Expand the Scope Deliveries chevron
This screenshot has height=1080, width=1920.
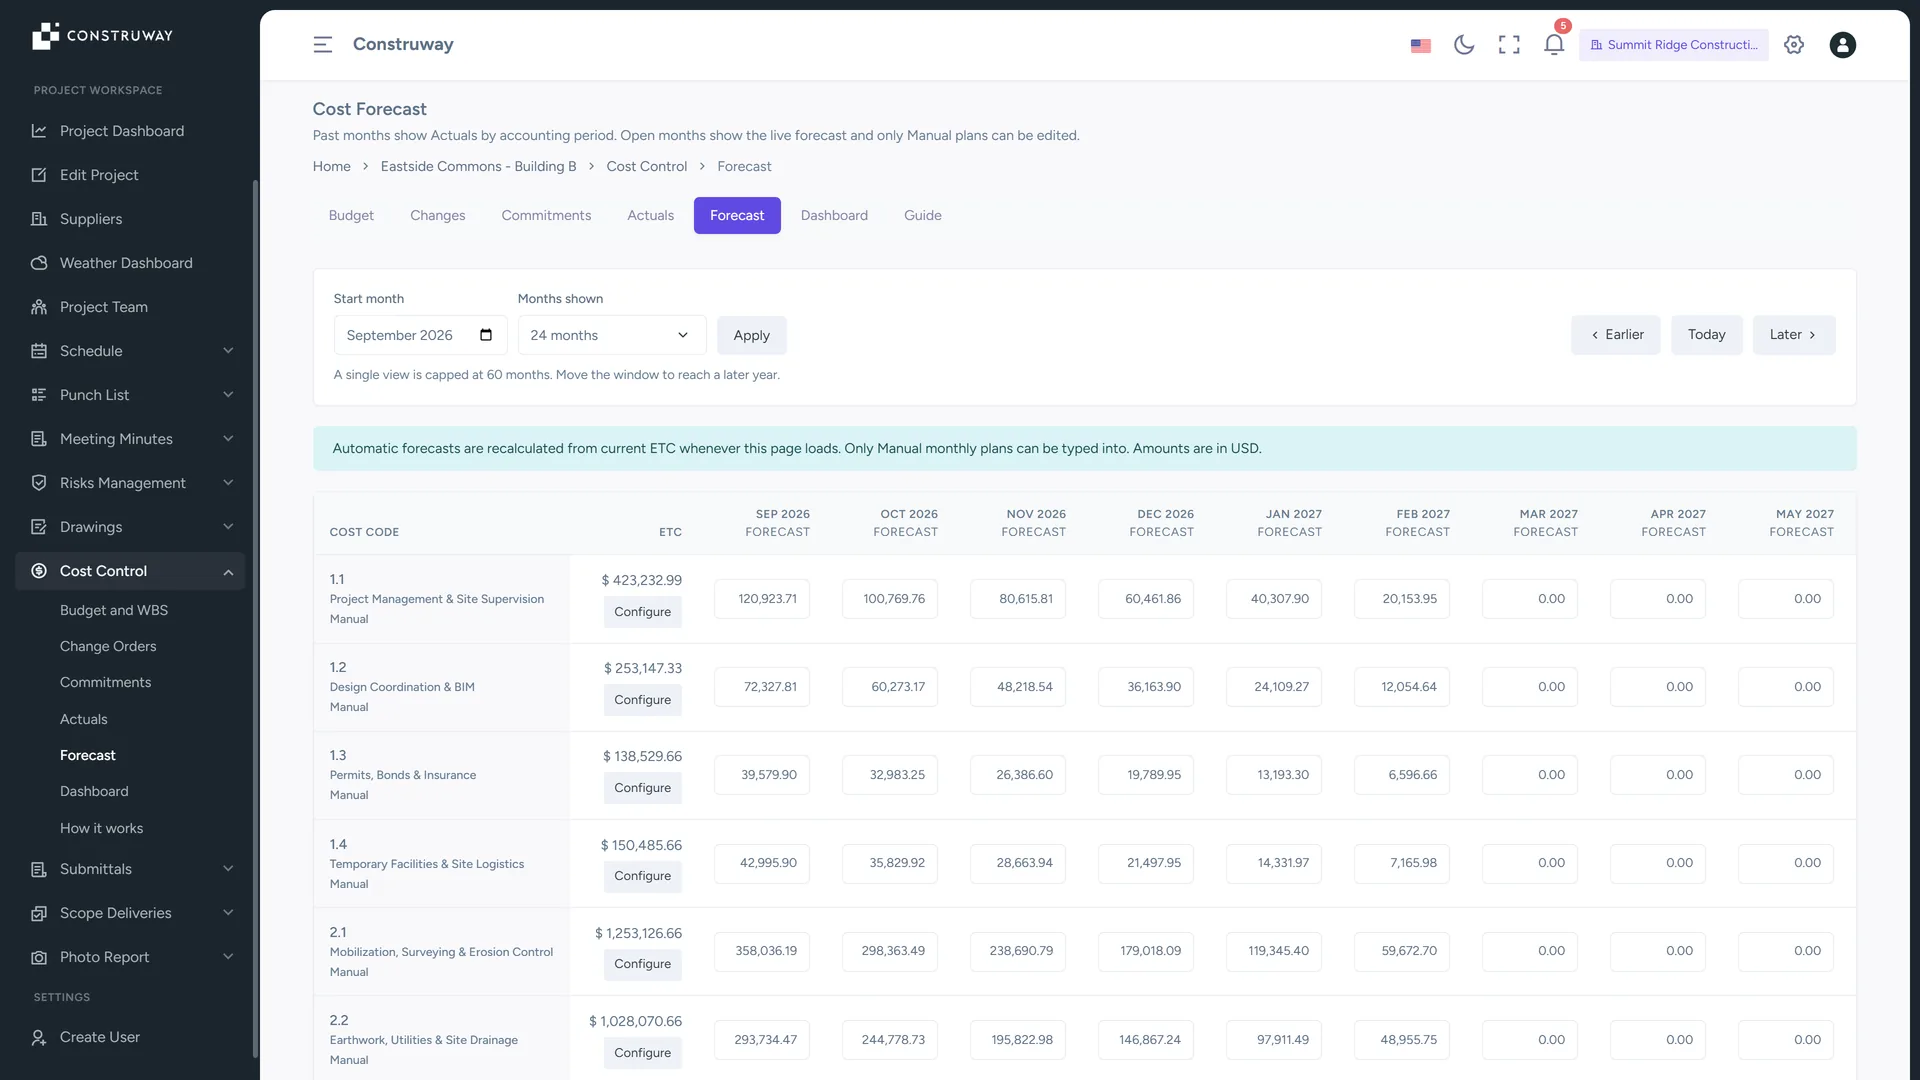point(228,913)
